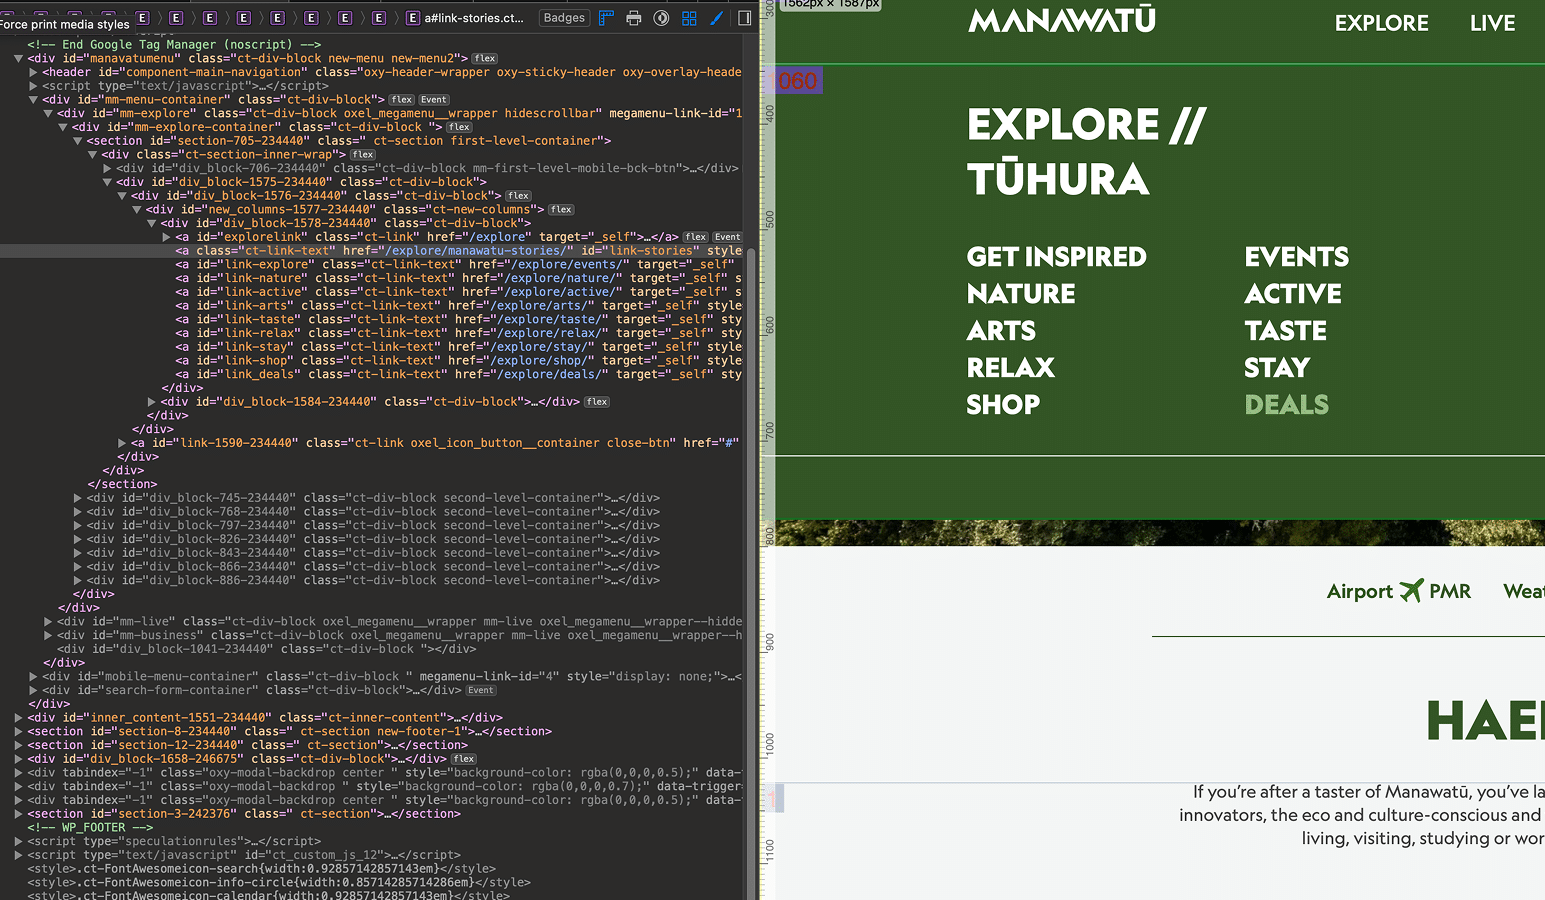Expand div_block-706-234440 node
The width and height of the screenshot is (1545, 900).
tap(107, 169)
